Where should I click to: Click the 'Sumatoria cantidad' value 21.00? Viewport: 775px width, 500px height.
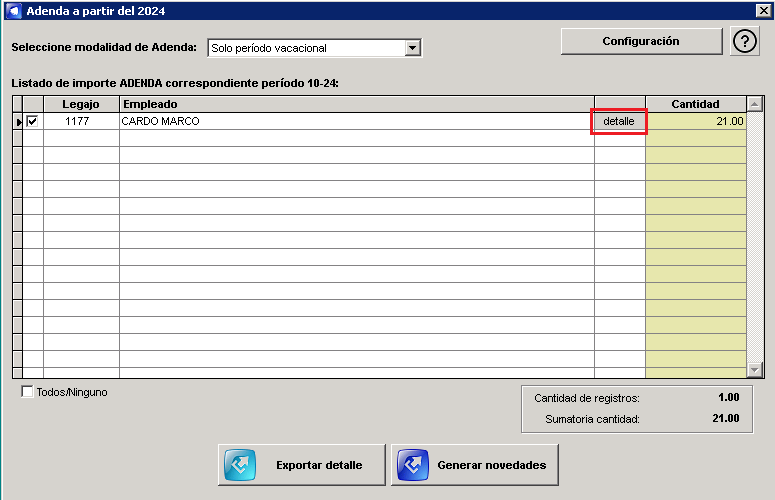(x=726, y=418)
